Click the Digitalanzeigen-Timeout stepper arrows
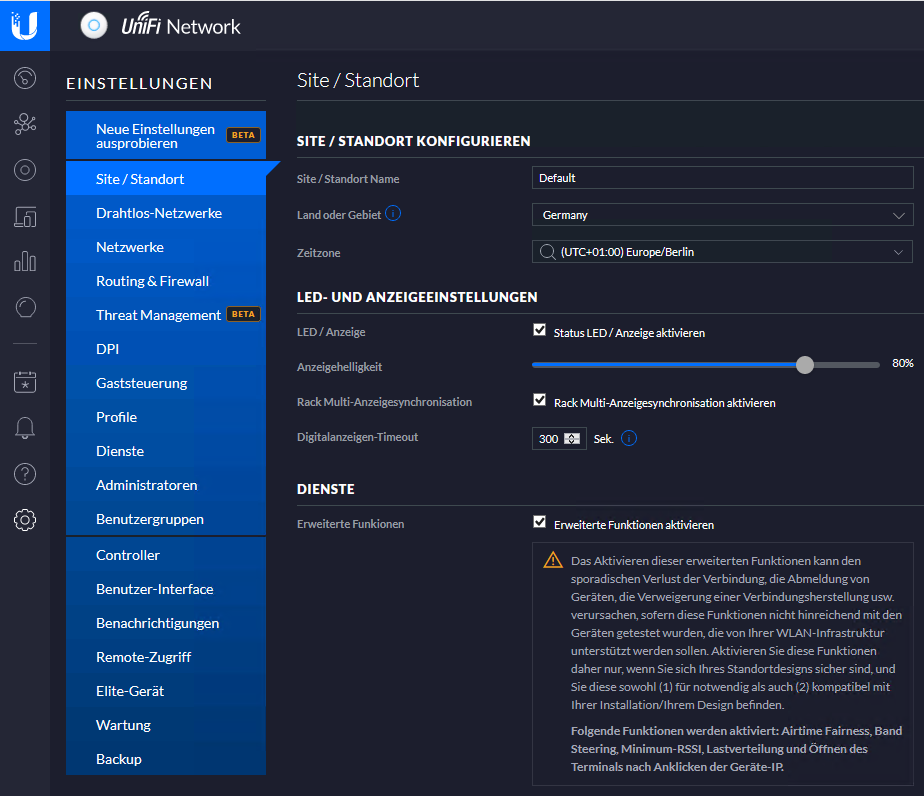The width and height of the screenshot is (924, 796). (x=573, y=439)
